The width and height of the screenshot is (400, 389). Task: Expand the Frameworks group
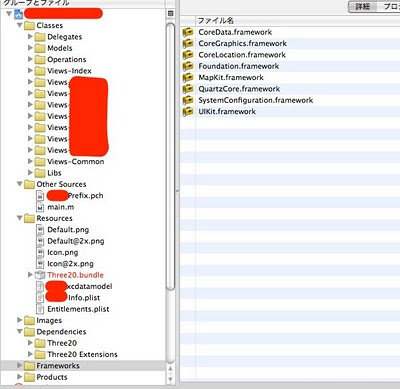(x=20, y=365)
